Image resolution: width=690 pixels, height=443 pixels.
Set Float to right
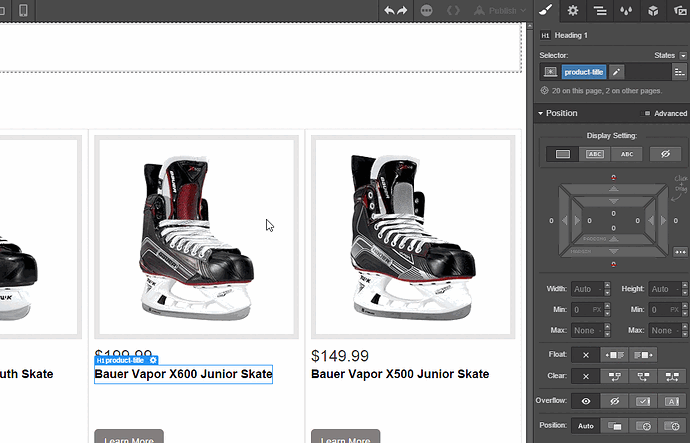tap(643, 355)
